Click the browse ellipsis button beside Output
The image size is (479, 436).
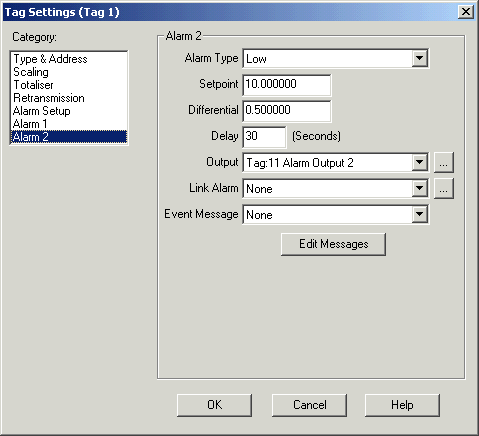pyautogui.click(x=443, y=163)
